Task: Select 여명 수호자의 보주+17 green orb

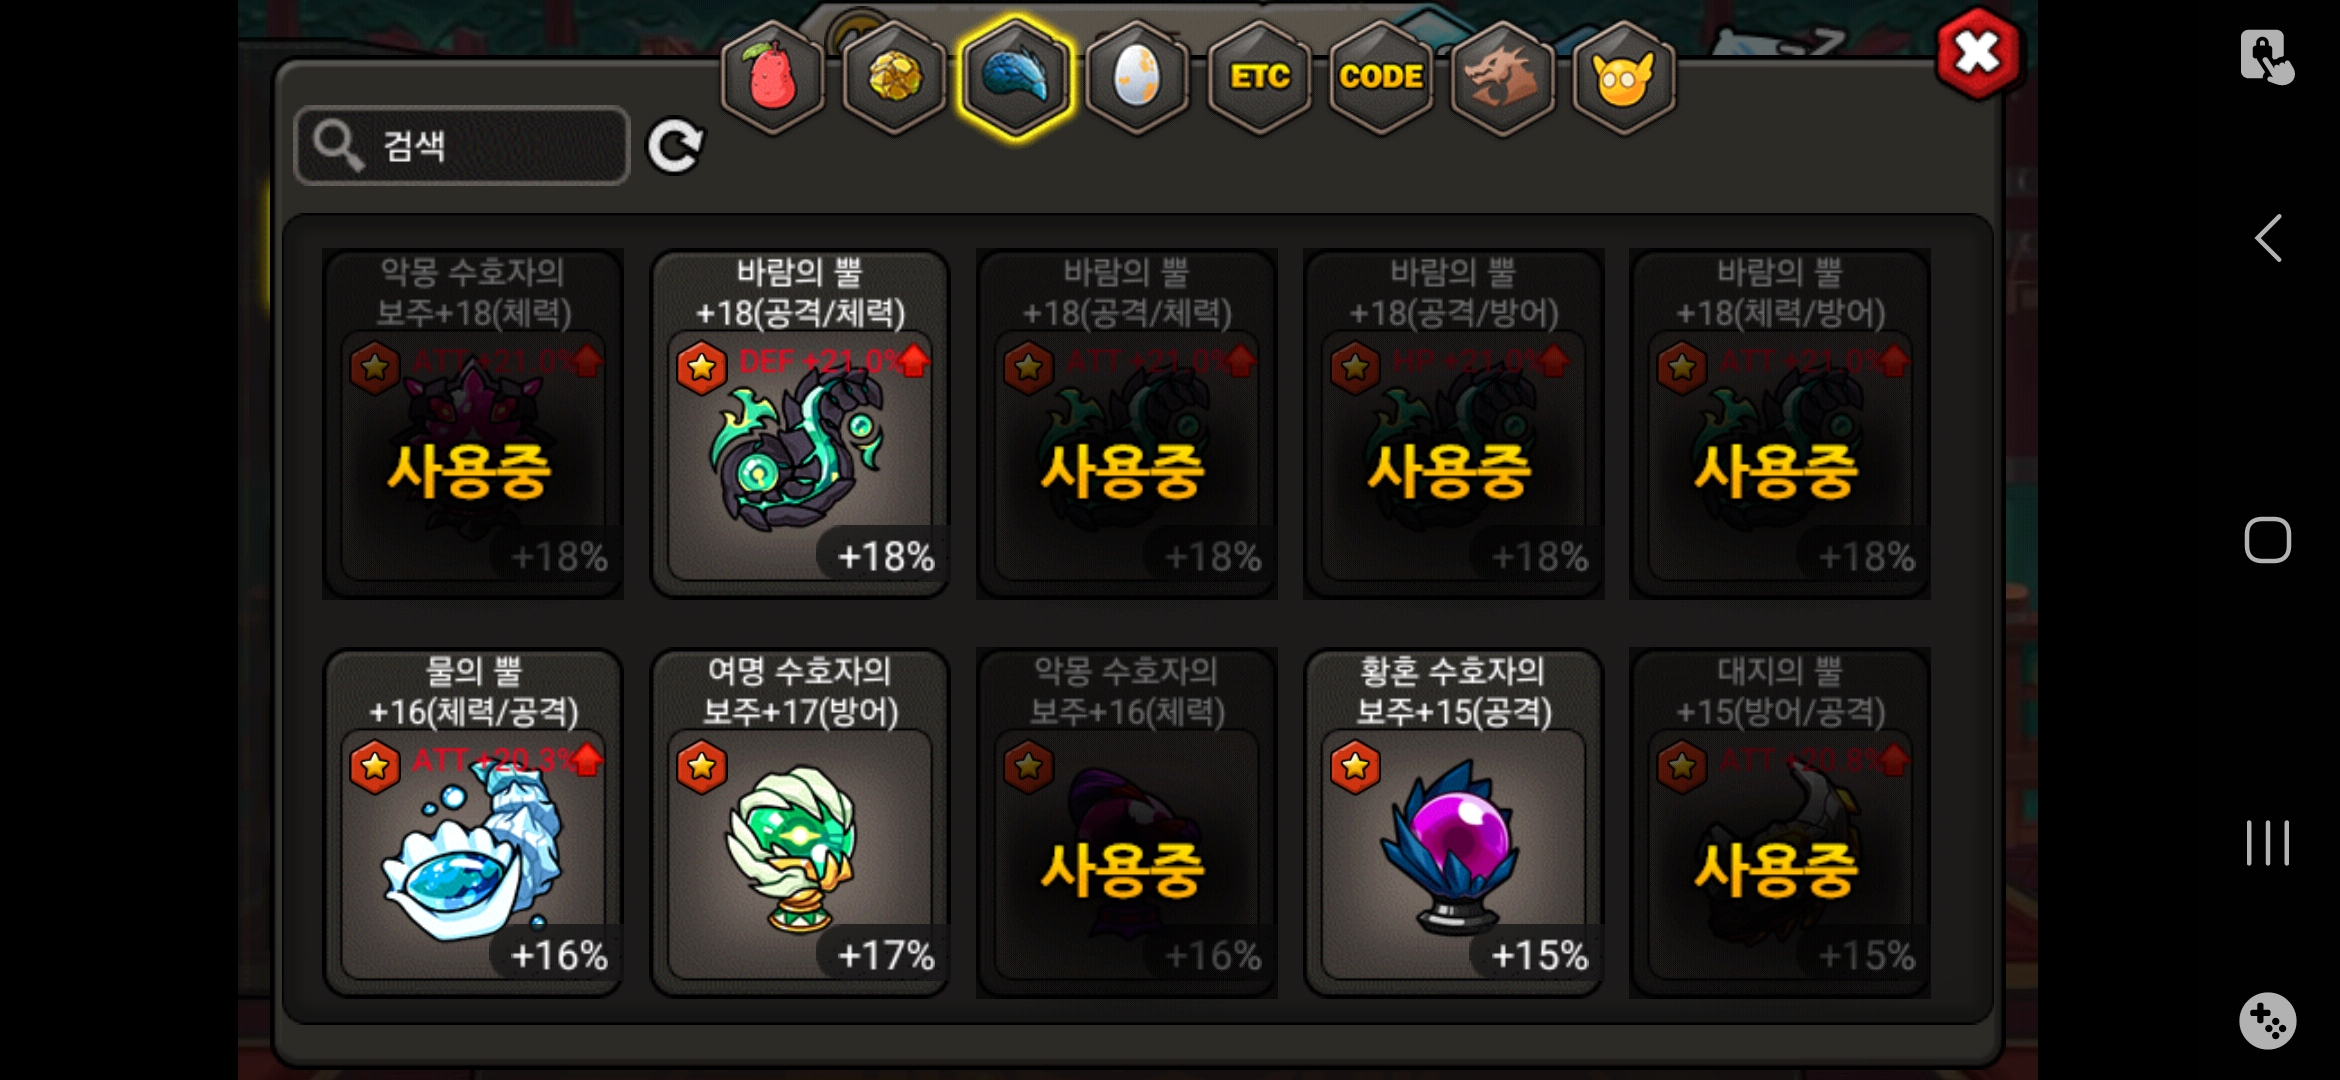Action: pyautogui.click(x=800, y=823)
